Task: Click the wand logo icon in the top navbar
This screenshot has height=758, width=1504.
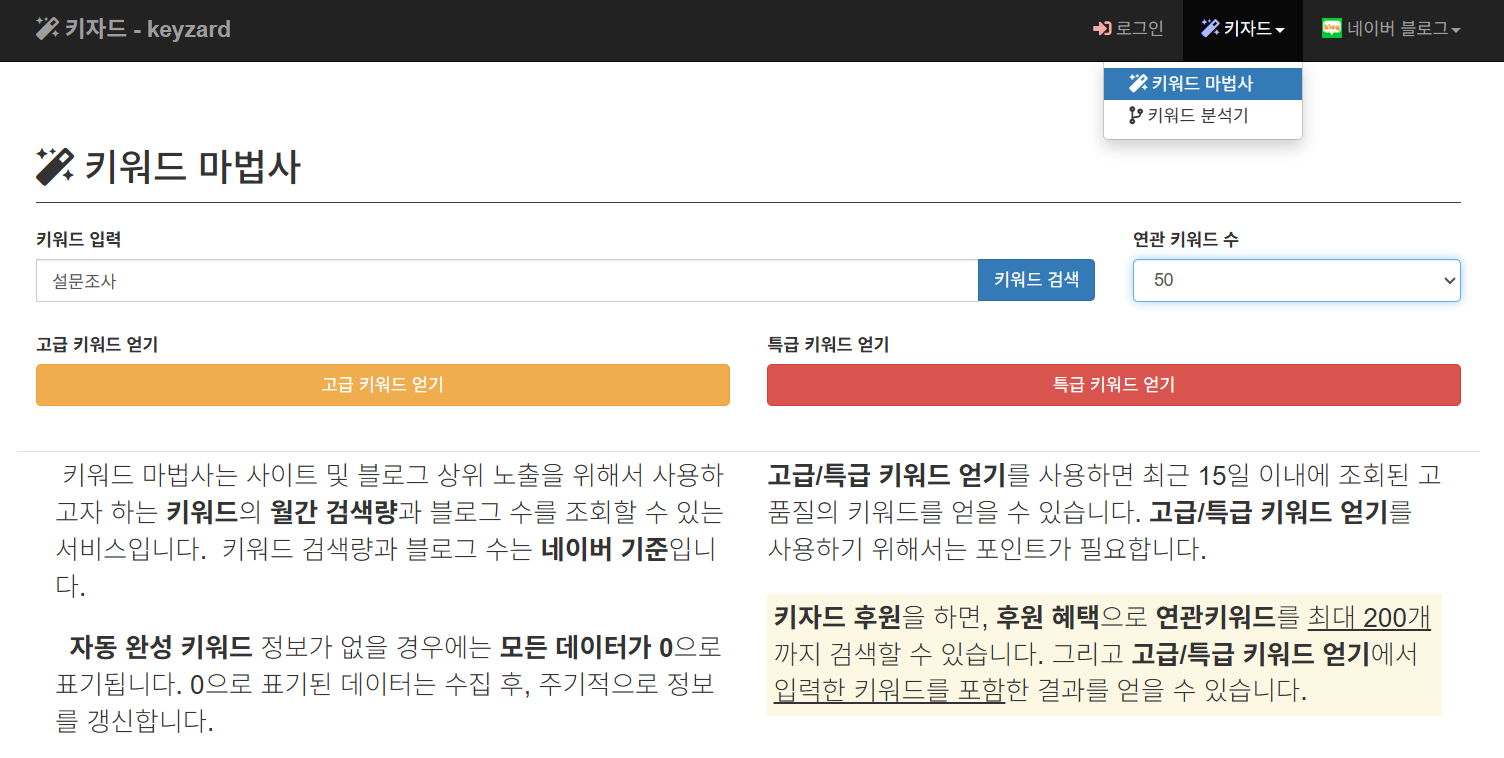Action: pyautogui.click(x=45, y=29)
